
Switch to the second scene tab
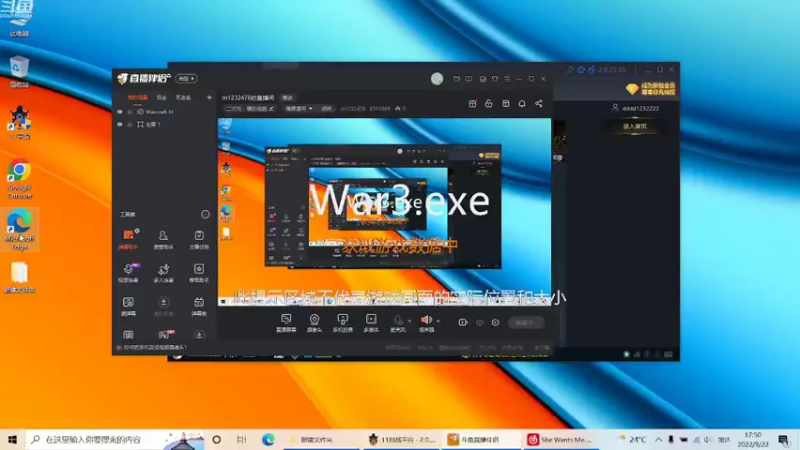click(x=162, y=97)
